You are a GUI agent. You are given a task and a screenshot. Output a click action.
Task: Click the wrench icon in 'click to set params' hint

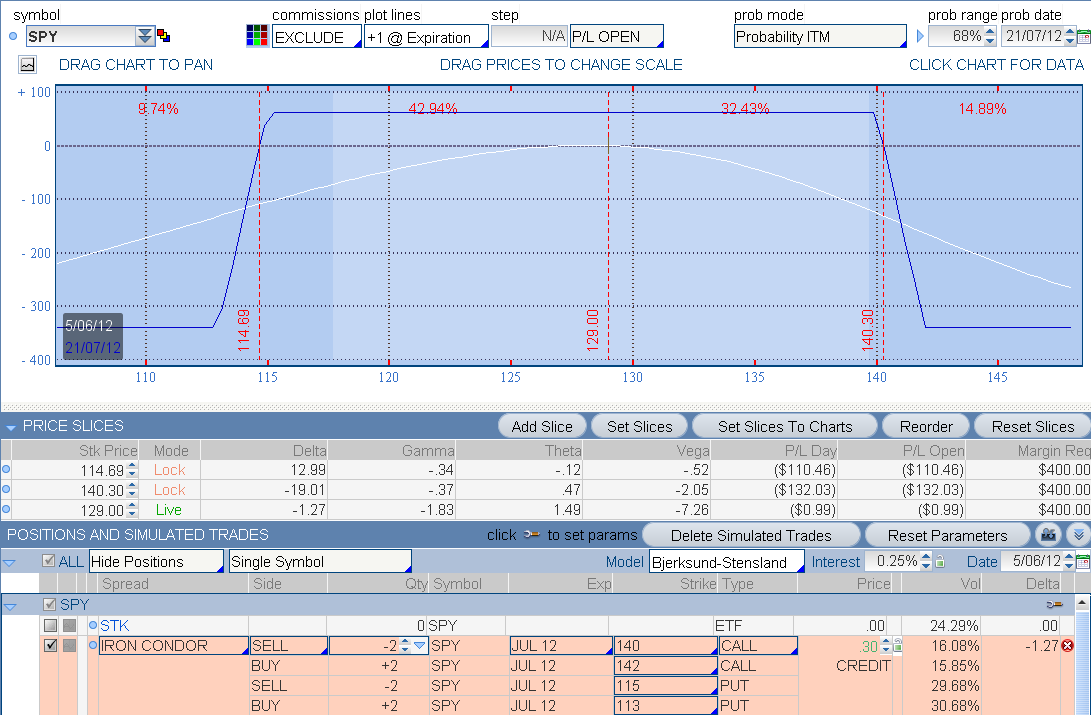532,534
